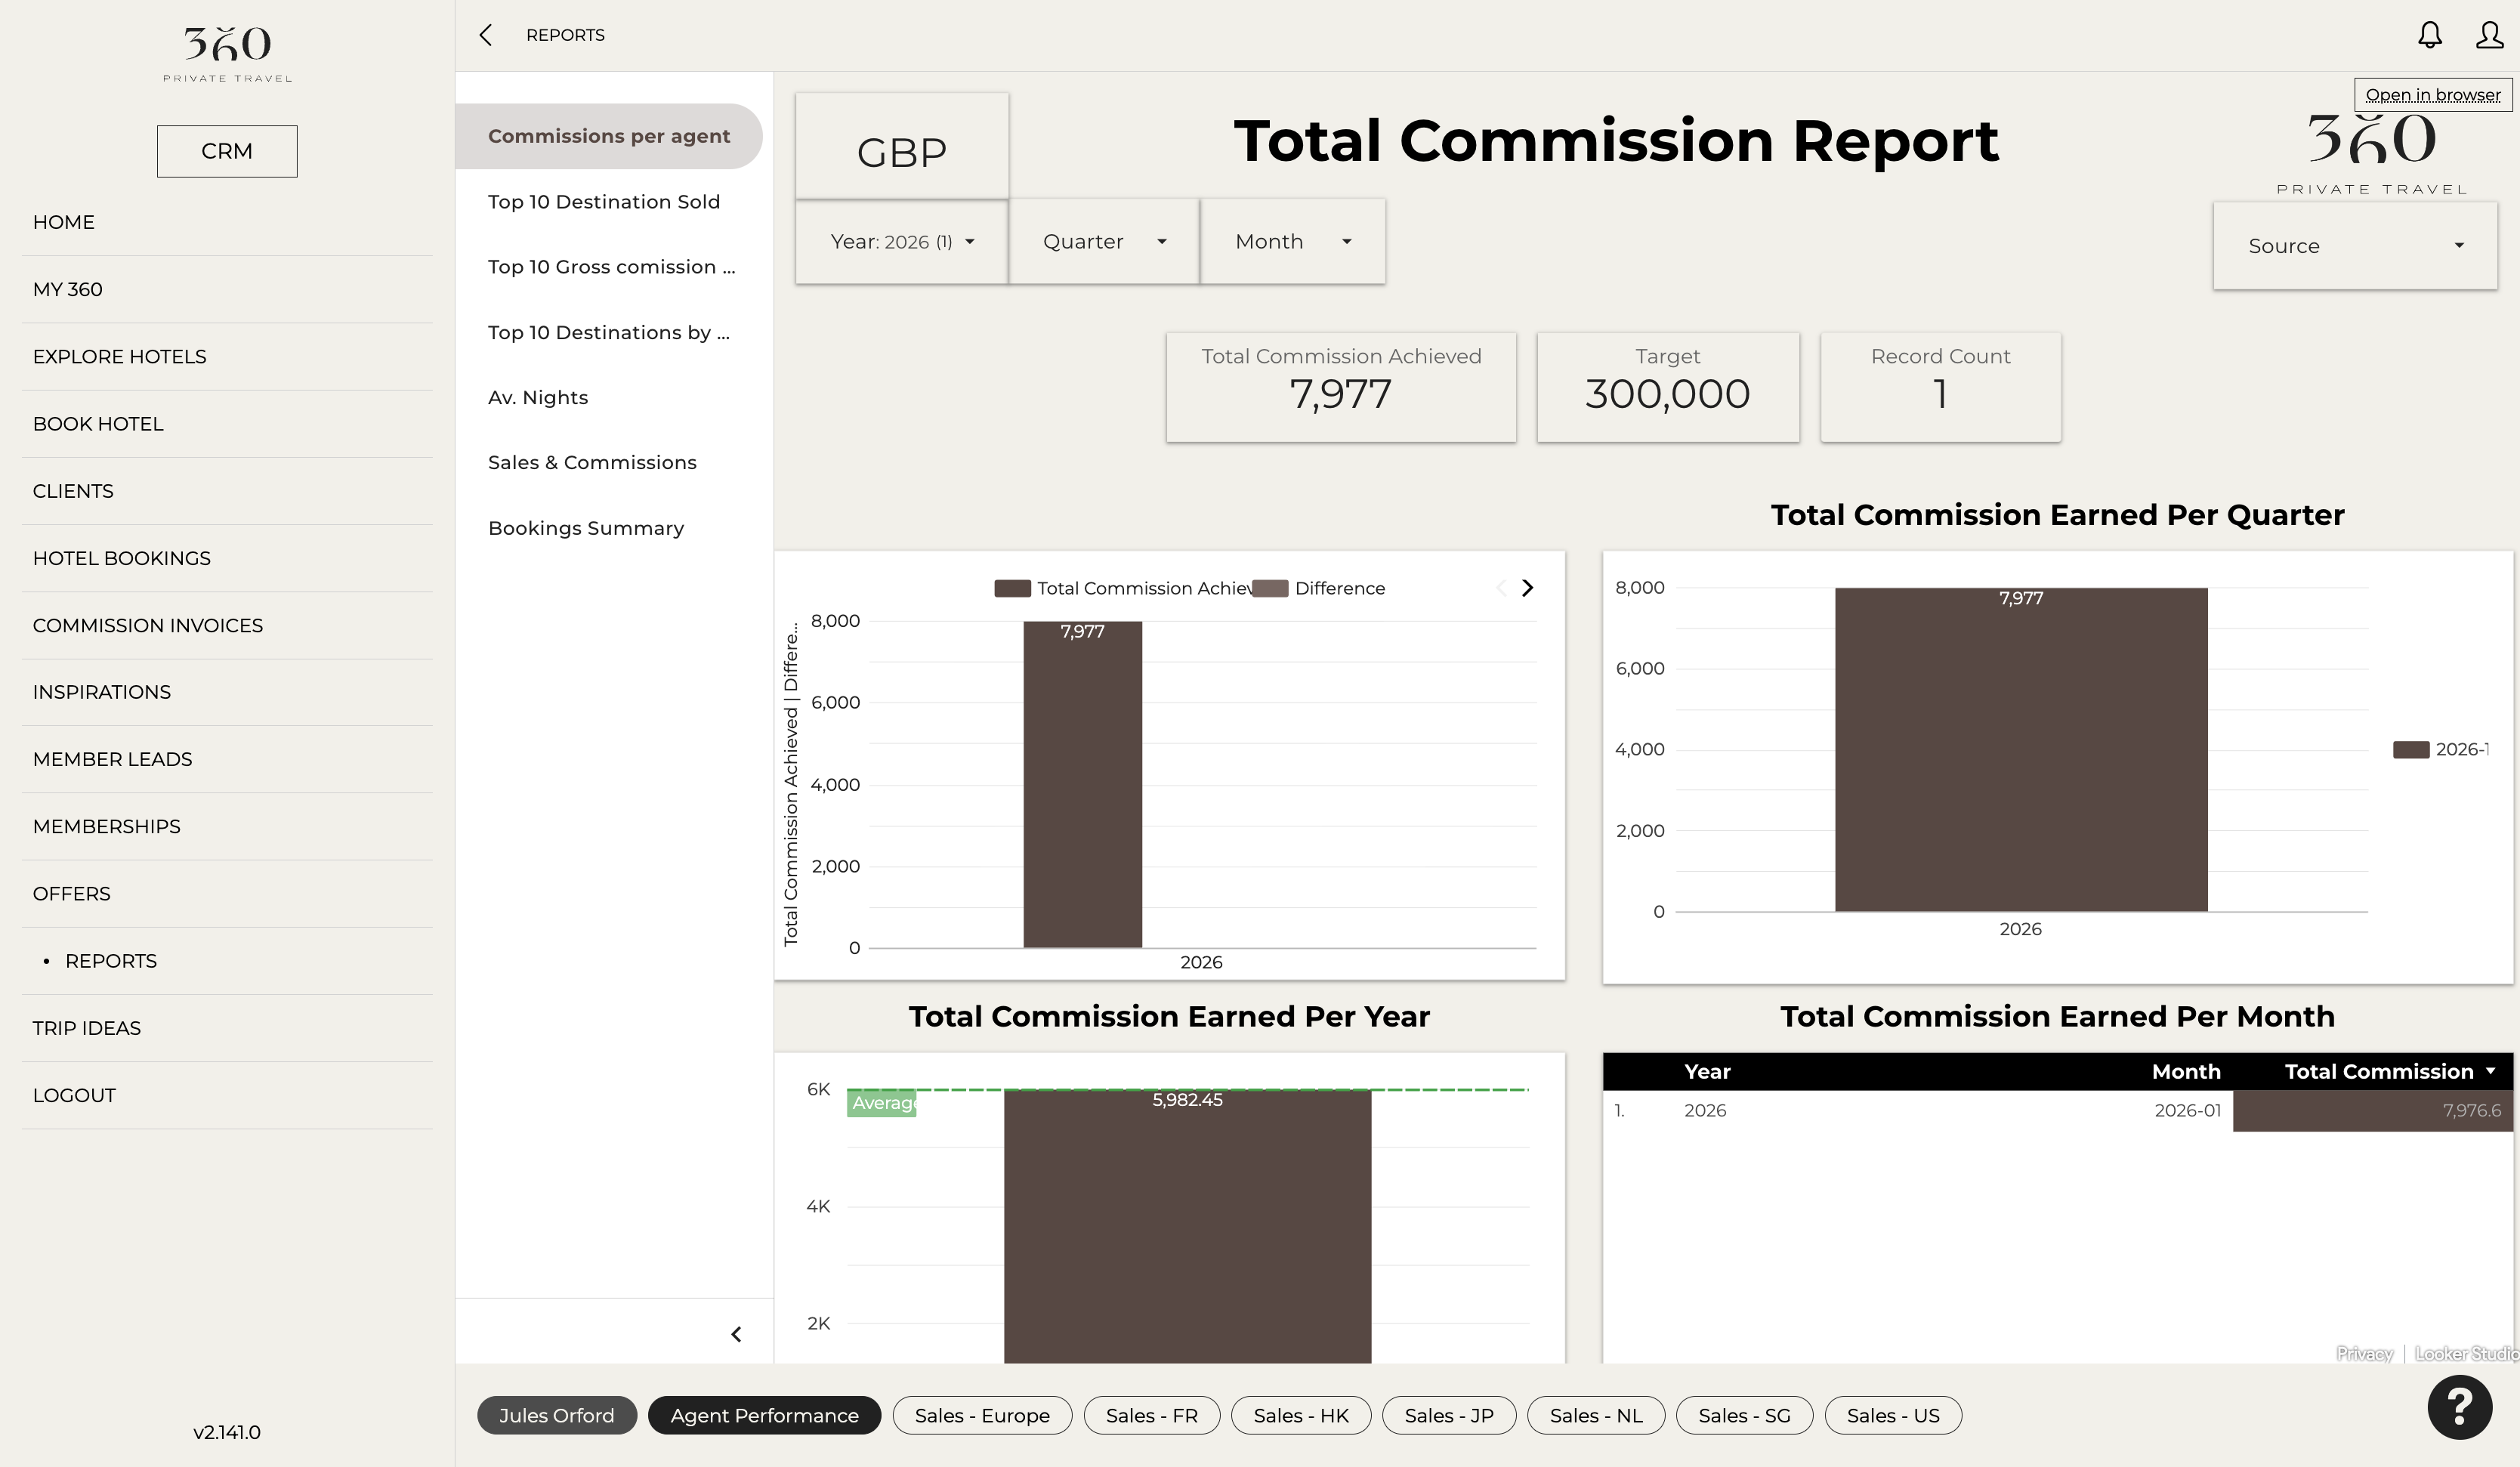Expand the Quarter filter dropdown
The image size is (2520, 1467).
pos(1104,242)
